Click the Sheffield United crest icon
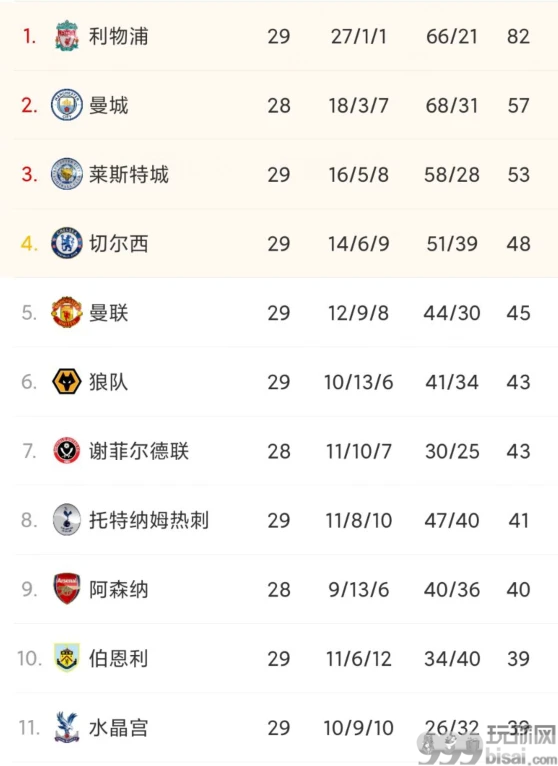 (67, 450)
